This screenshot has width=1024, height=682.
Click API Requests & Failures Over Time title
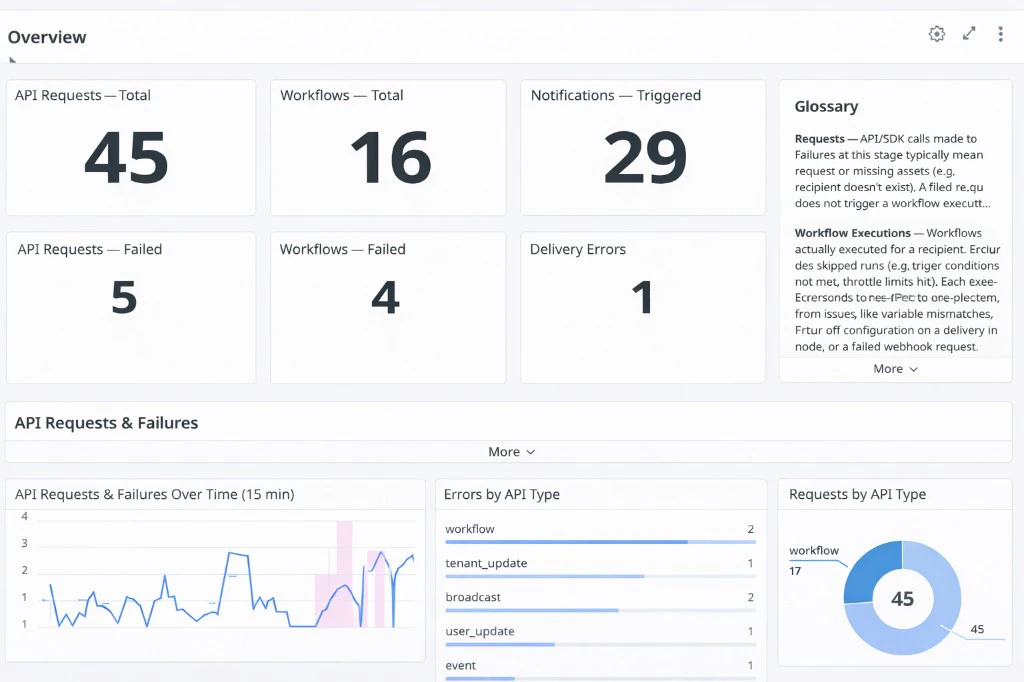tap(155, 495)
